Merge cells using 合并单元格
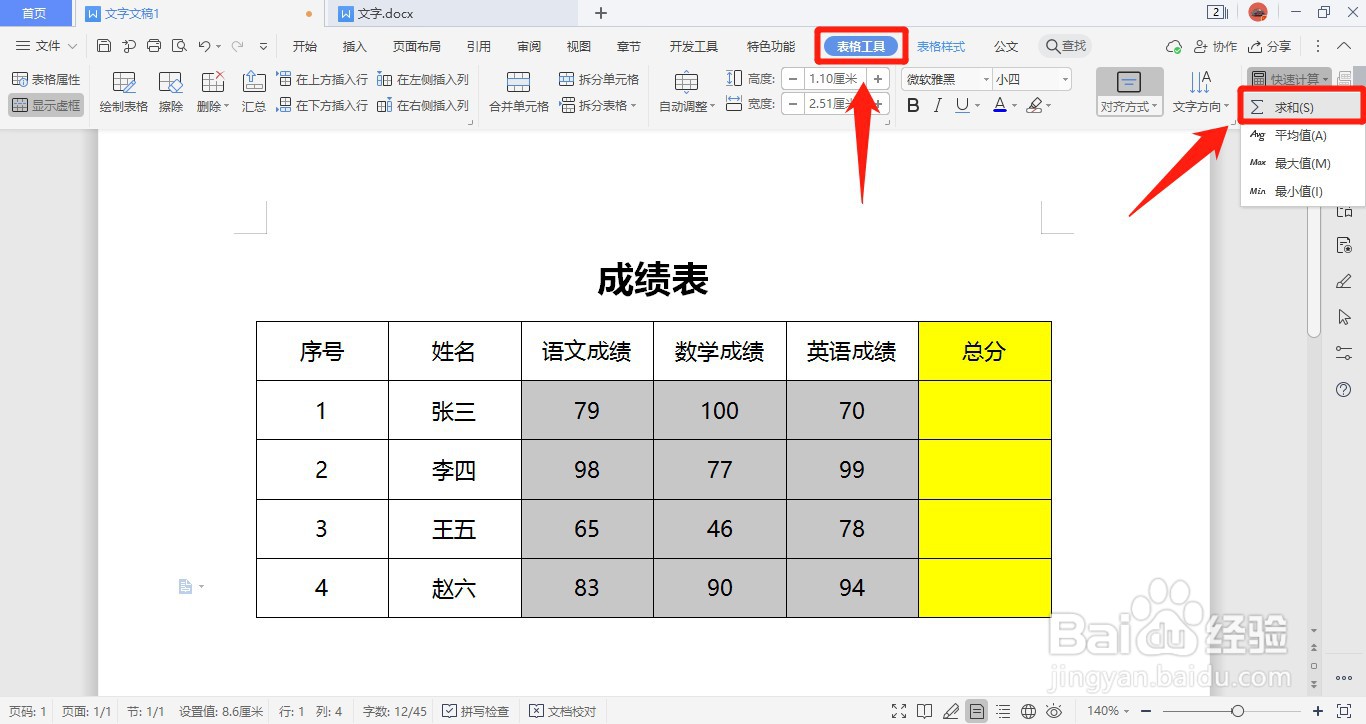Viewport: 1366px width, 724px height. pyautogui.click(x=516, y=91)
